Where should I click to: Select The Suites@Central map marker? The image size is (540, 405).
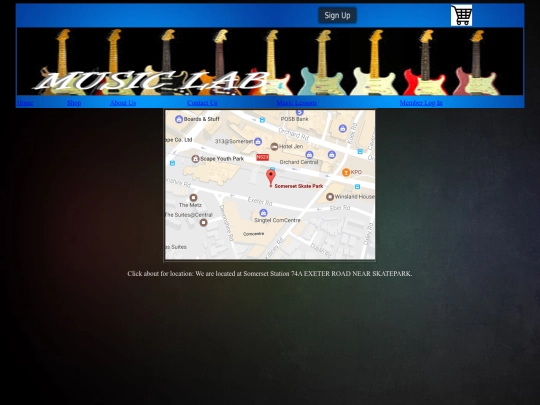pos(204,222)
